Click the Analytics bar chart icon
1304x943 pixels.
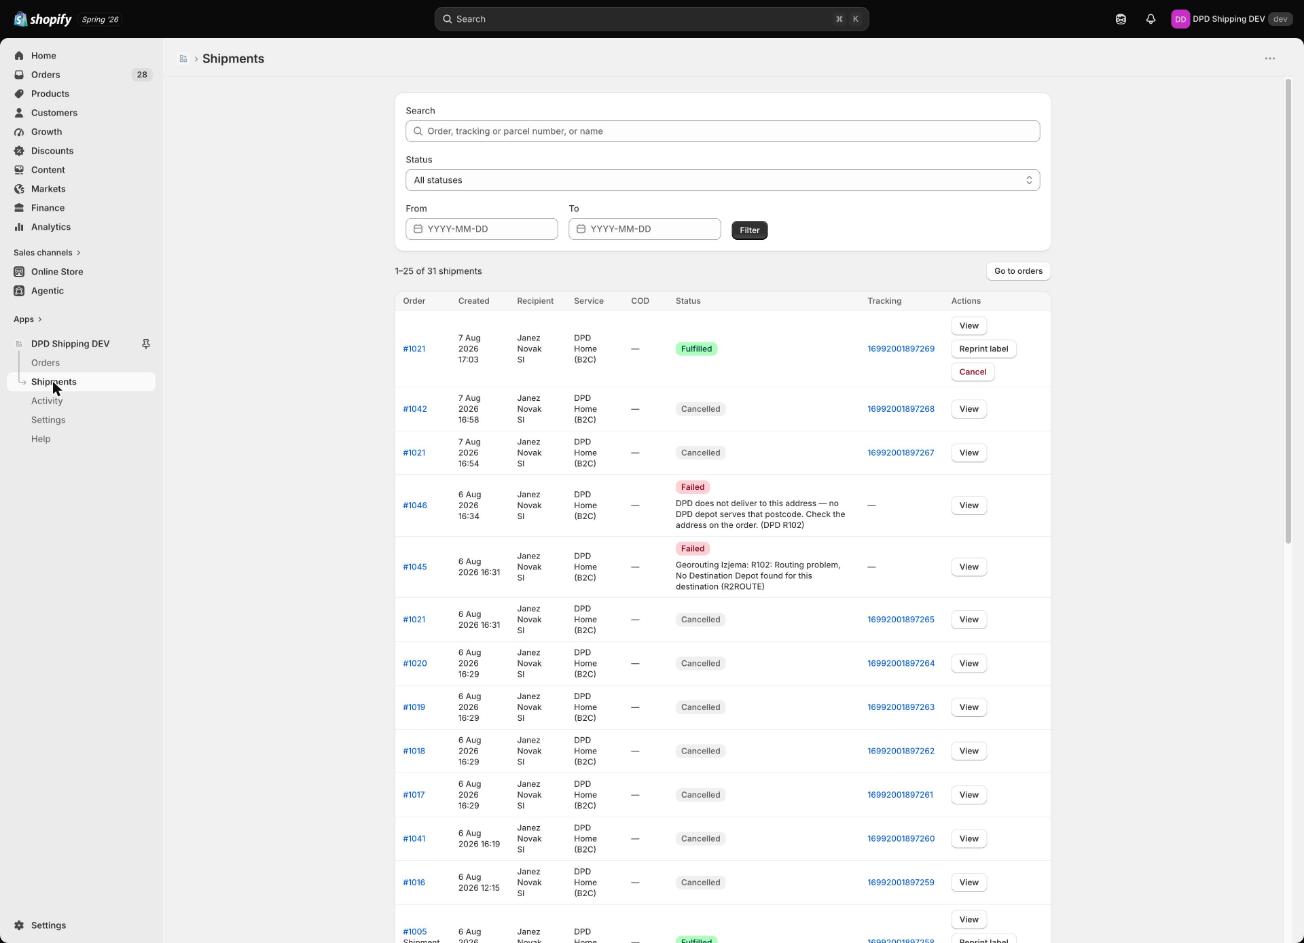pyautogui.click(x=19, y=227)
